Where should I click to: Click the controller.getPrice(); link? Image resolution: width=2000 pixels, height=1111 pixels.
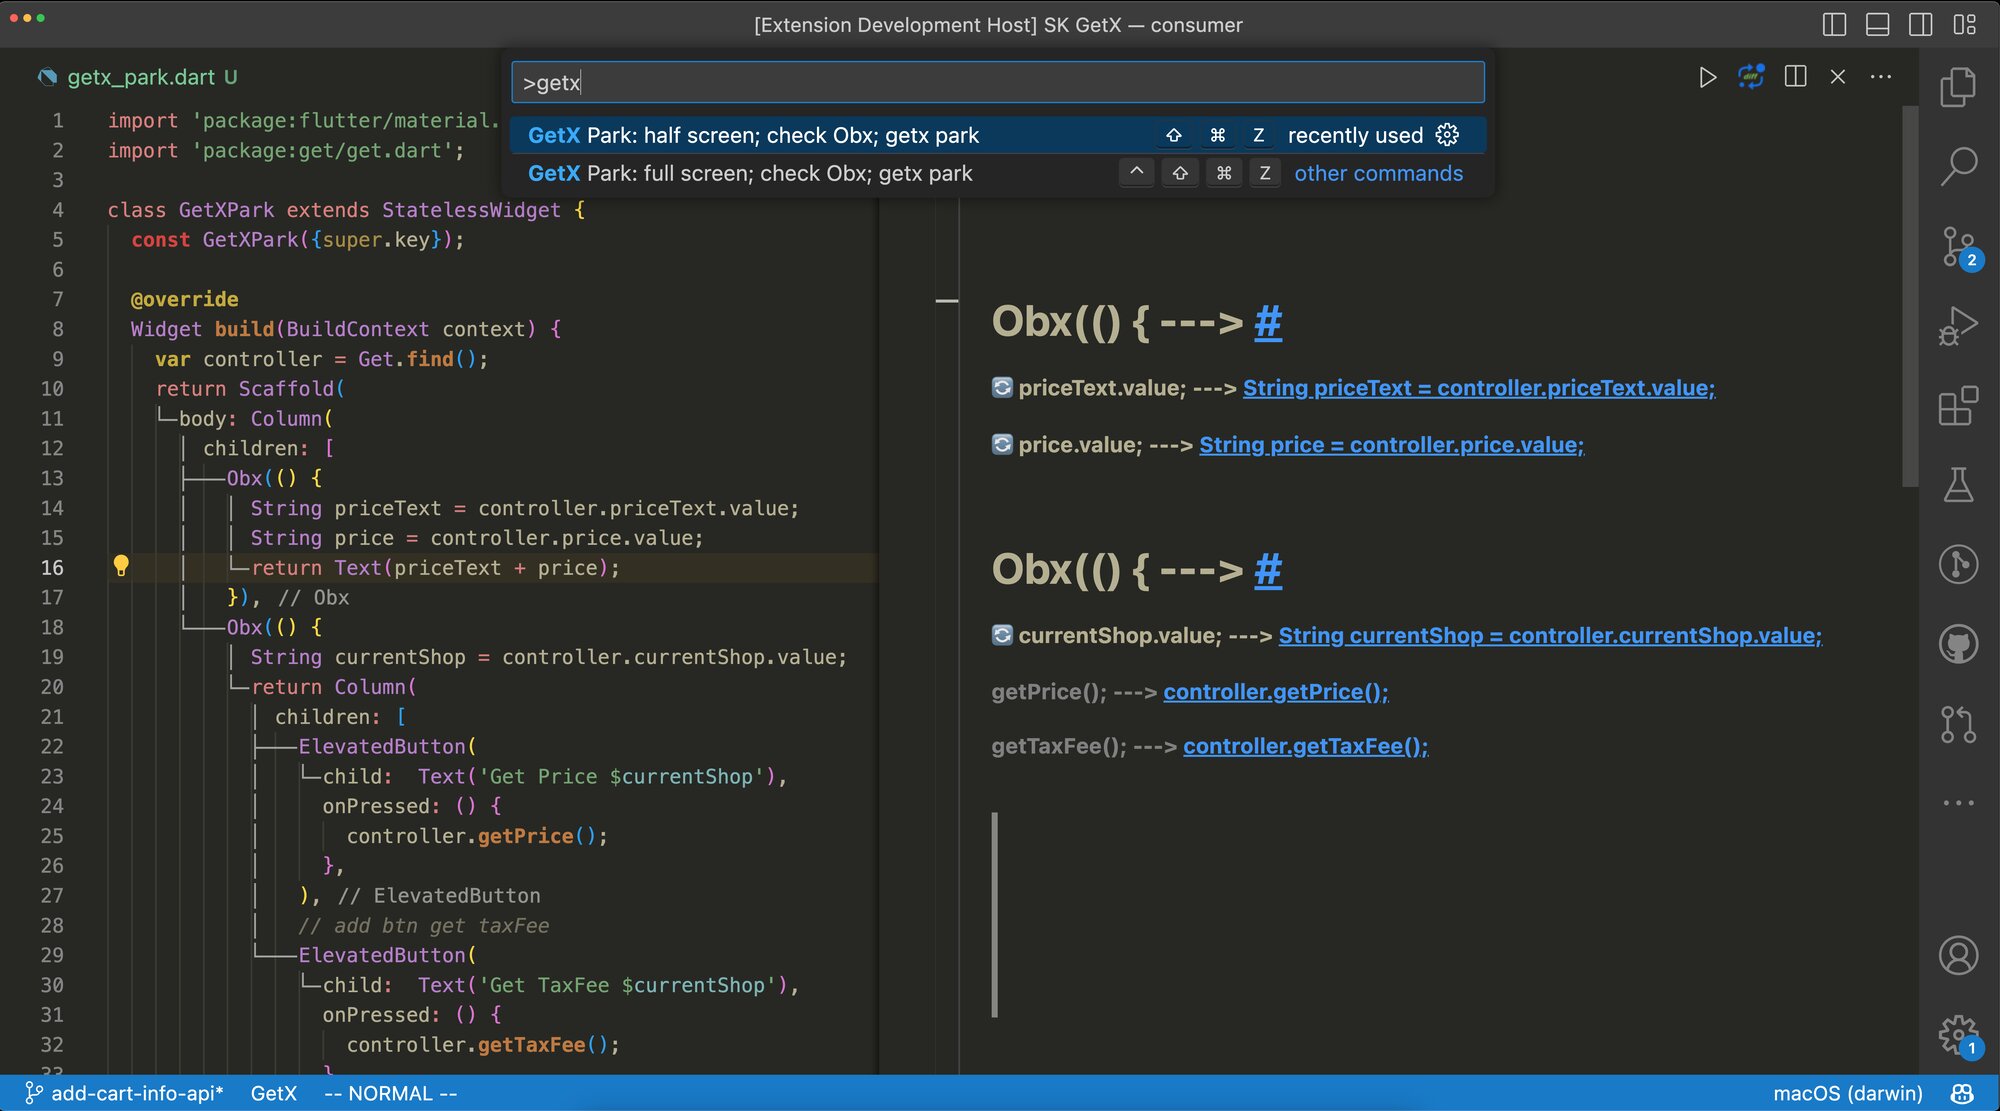[1275, 692]
